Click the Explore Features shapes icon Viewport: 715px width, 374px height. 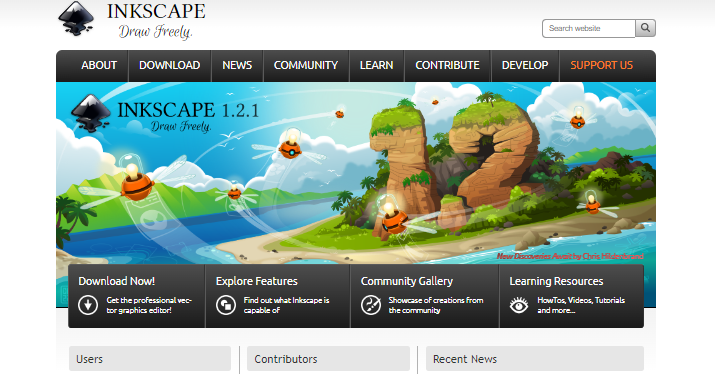pos(226,305)
